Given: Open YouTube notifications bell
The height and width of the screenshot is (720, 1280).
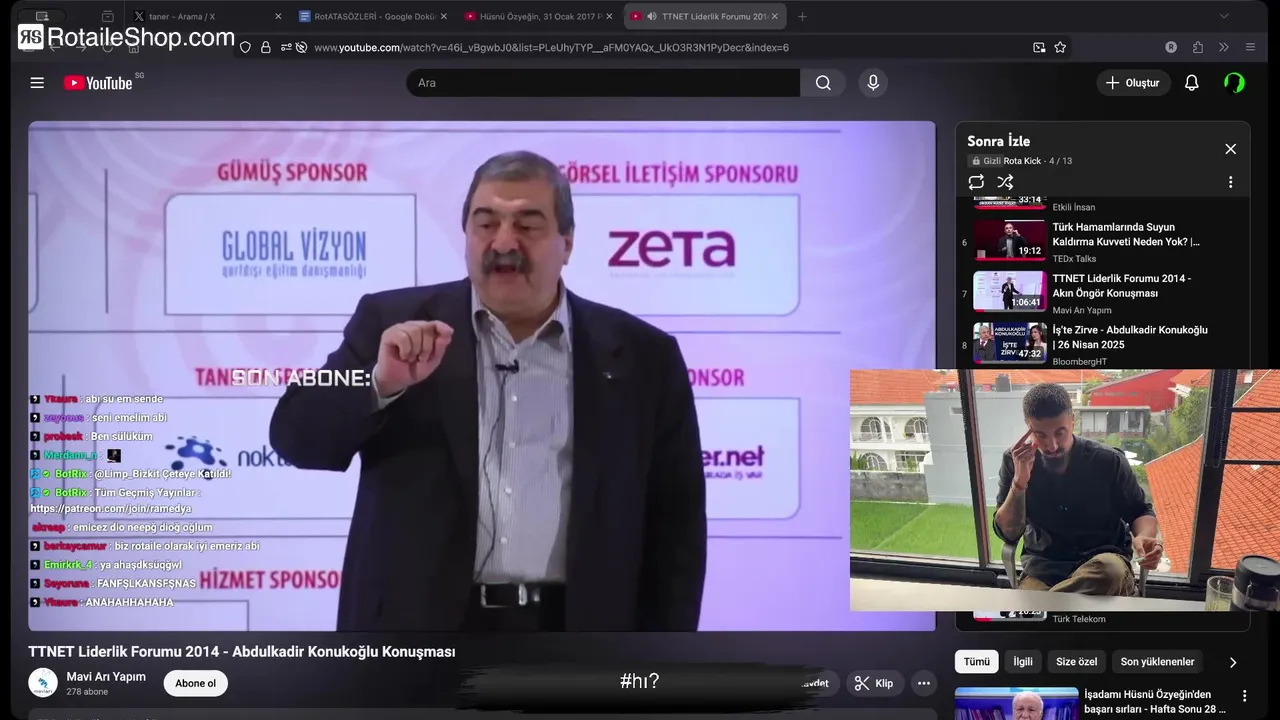Looking at the screenshot, I should (1191, 83).
